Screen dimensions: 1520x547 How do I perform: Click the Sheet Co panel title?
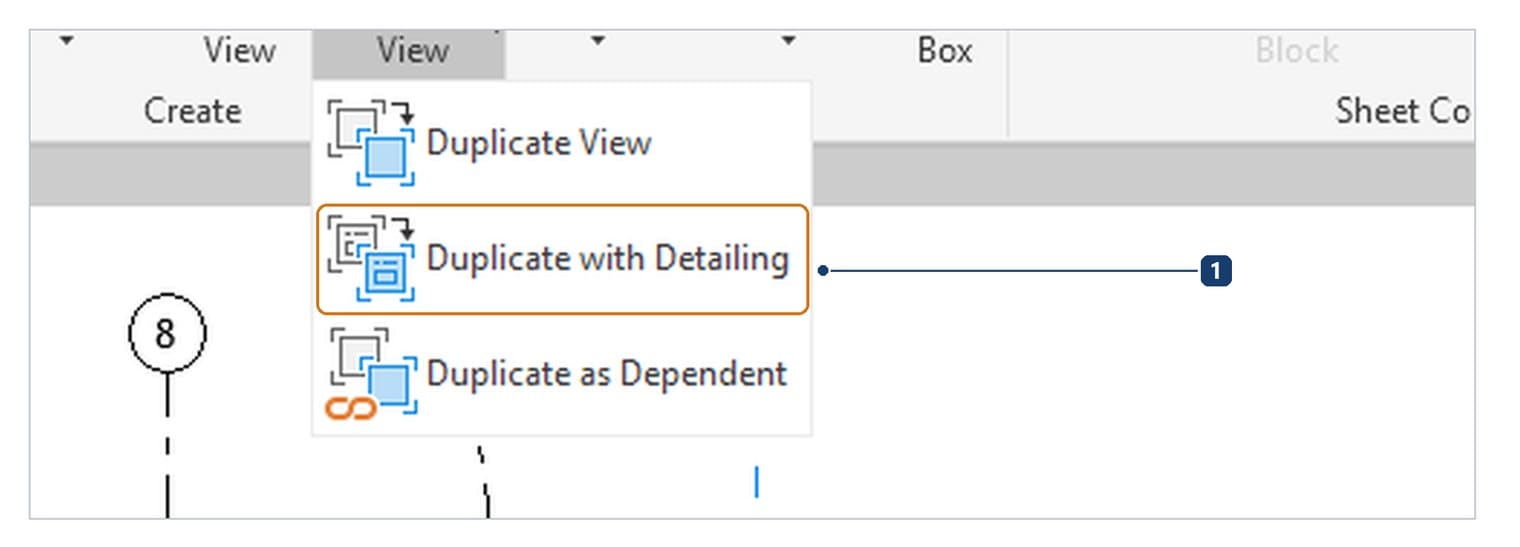[x=1402, y=110]
